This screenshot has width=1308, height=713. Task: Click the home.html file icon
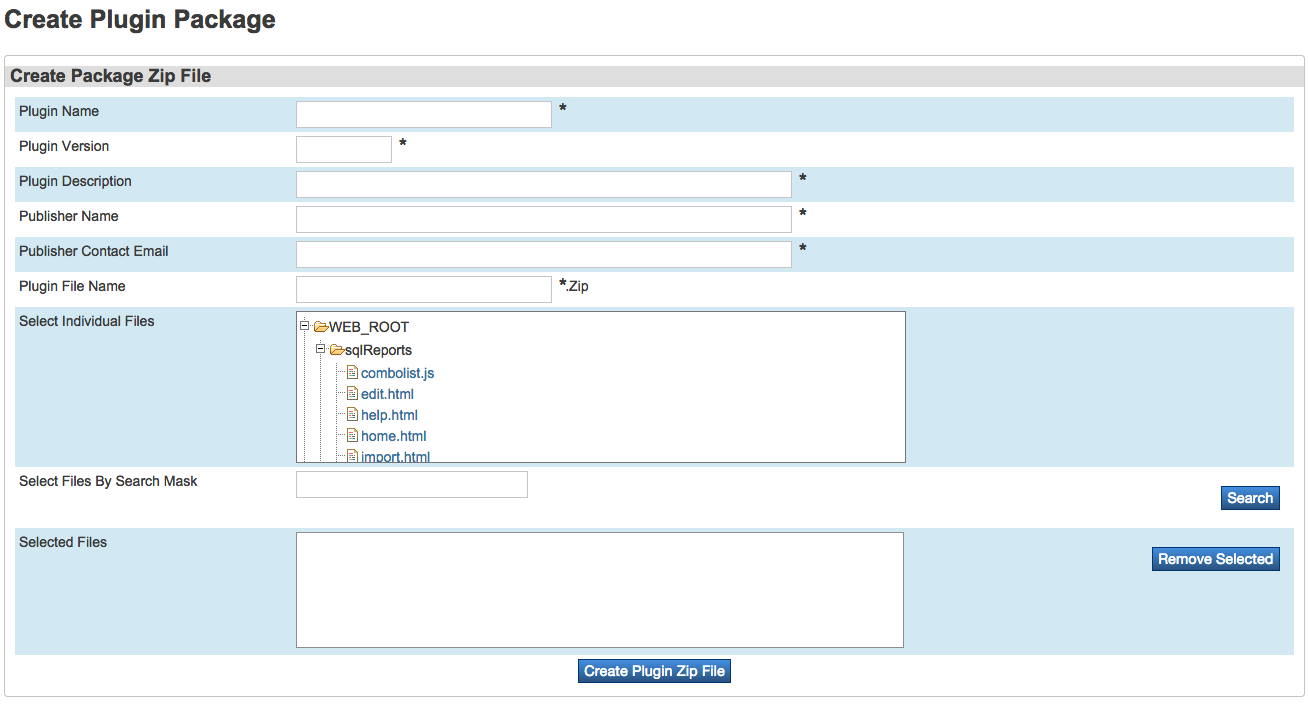352,436
